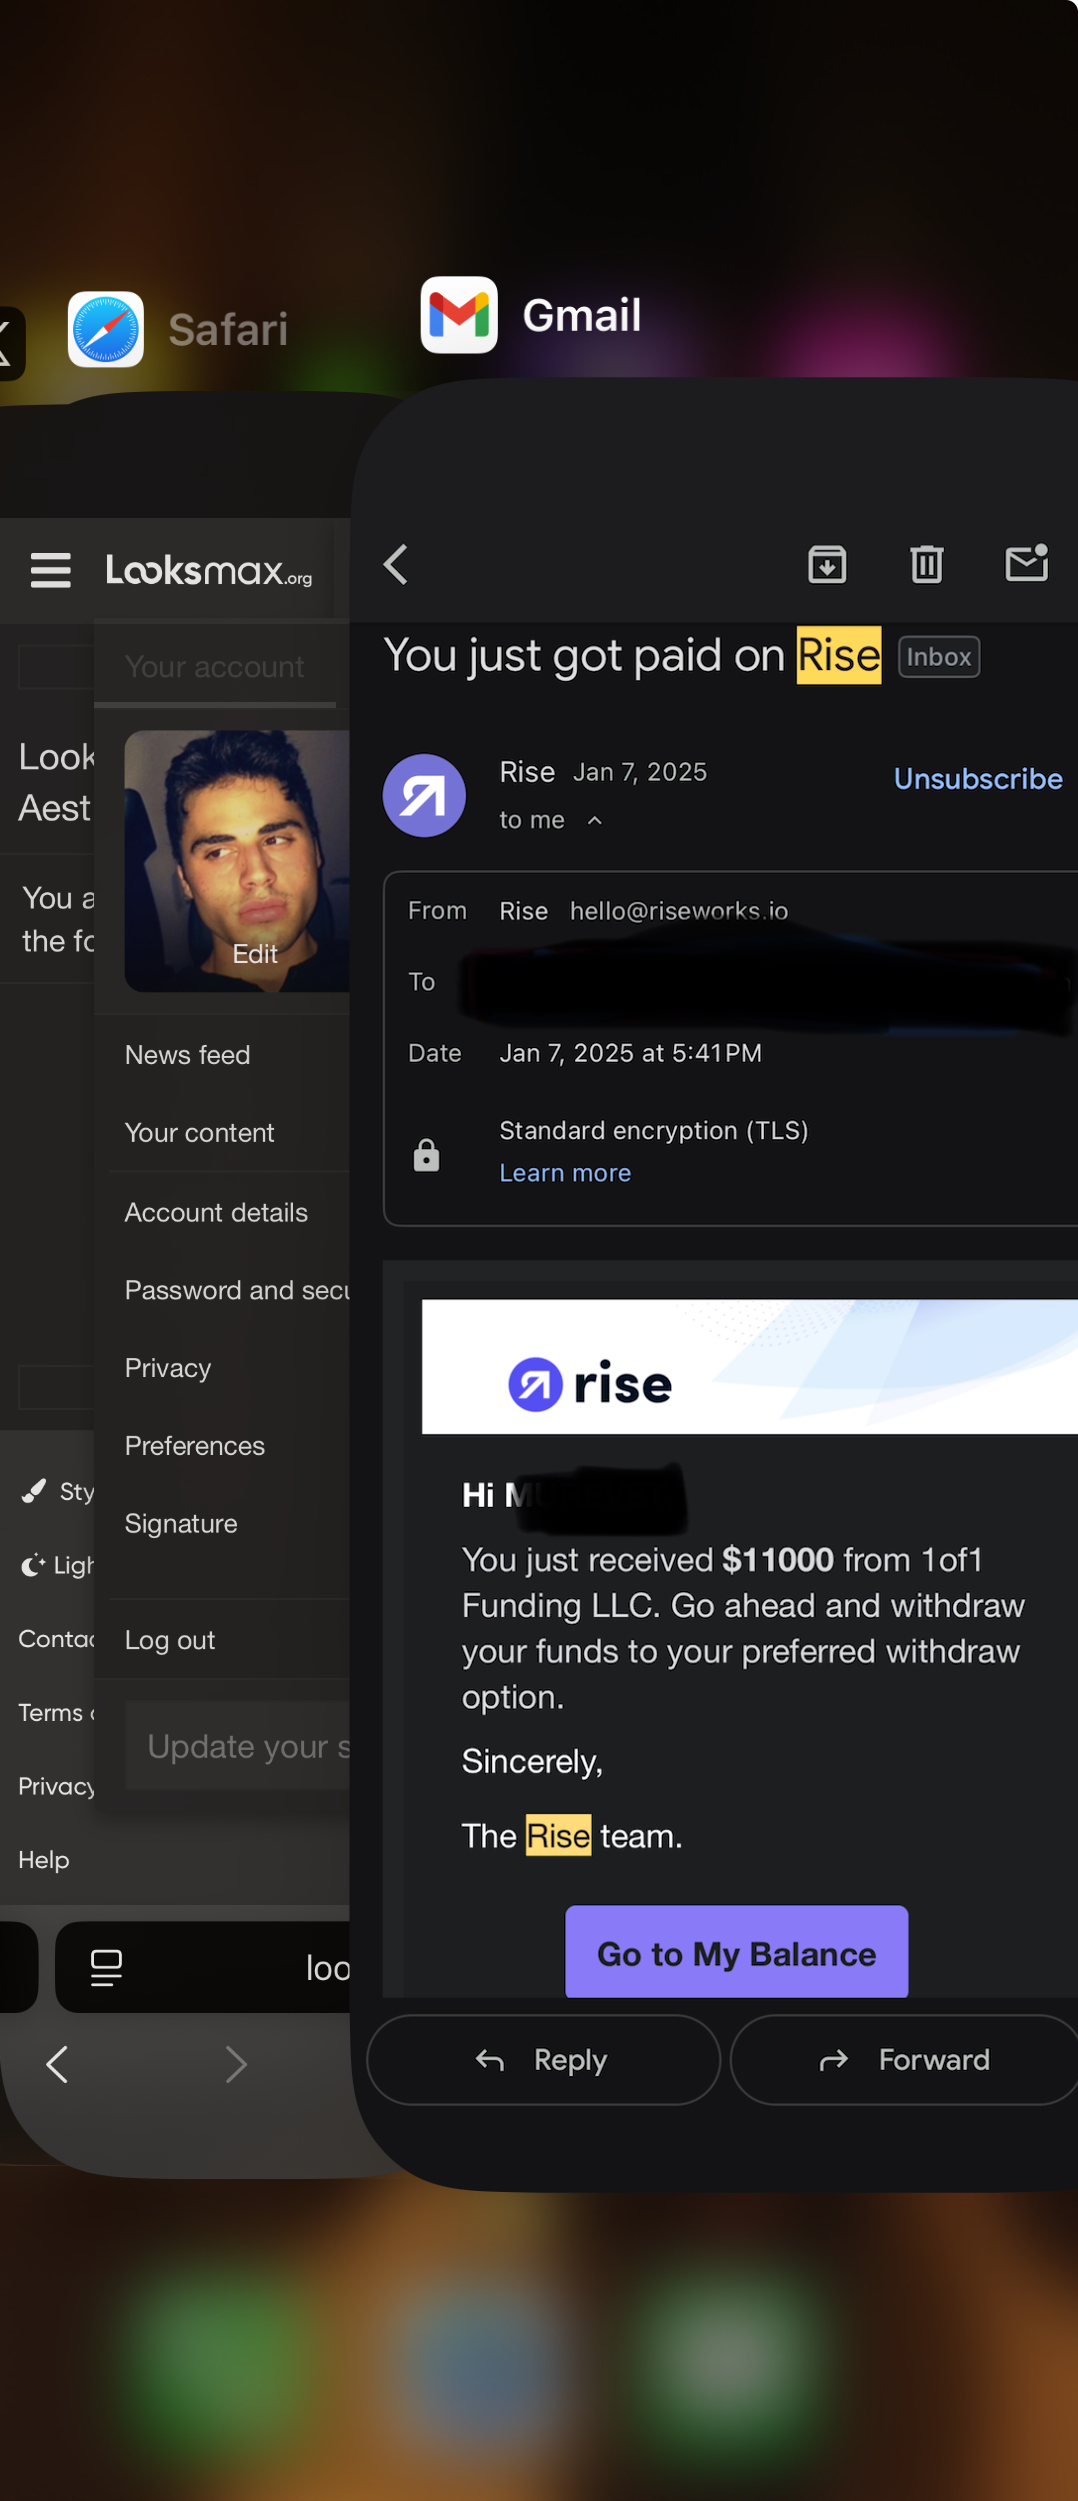
Task: Select Preferences in account menu
Action: click(x=195, y=1446)
